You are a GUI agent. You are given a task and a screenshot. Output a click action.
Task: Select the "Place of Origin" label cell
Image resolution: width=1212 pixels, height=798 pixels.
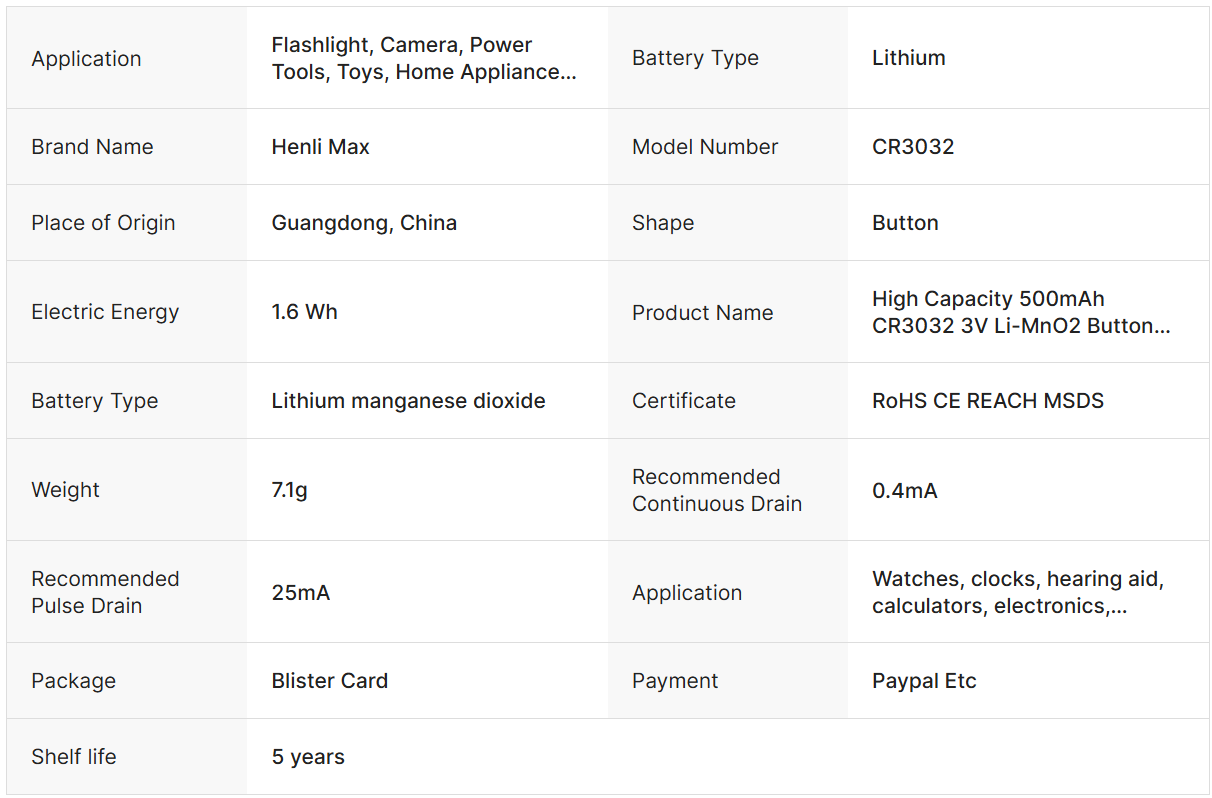pyautogui.click(x=103, y=223)
